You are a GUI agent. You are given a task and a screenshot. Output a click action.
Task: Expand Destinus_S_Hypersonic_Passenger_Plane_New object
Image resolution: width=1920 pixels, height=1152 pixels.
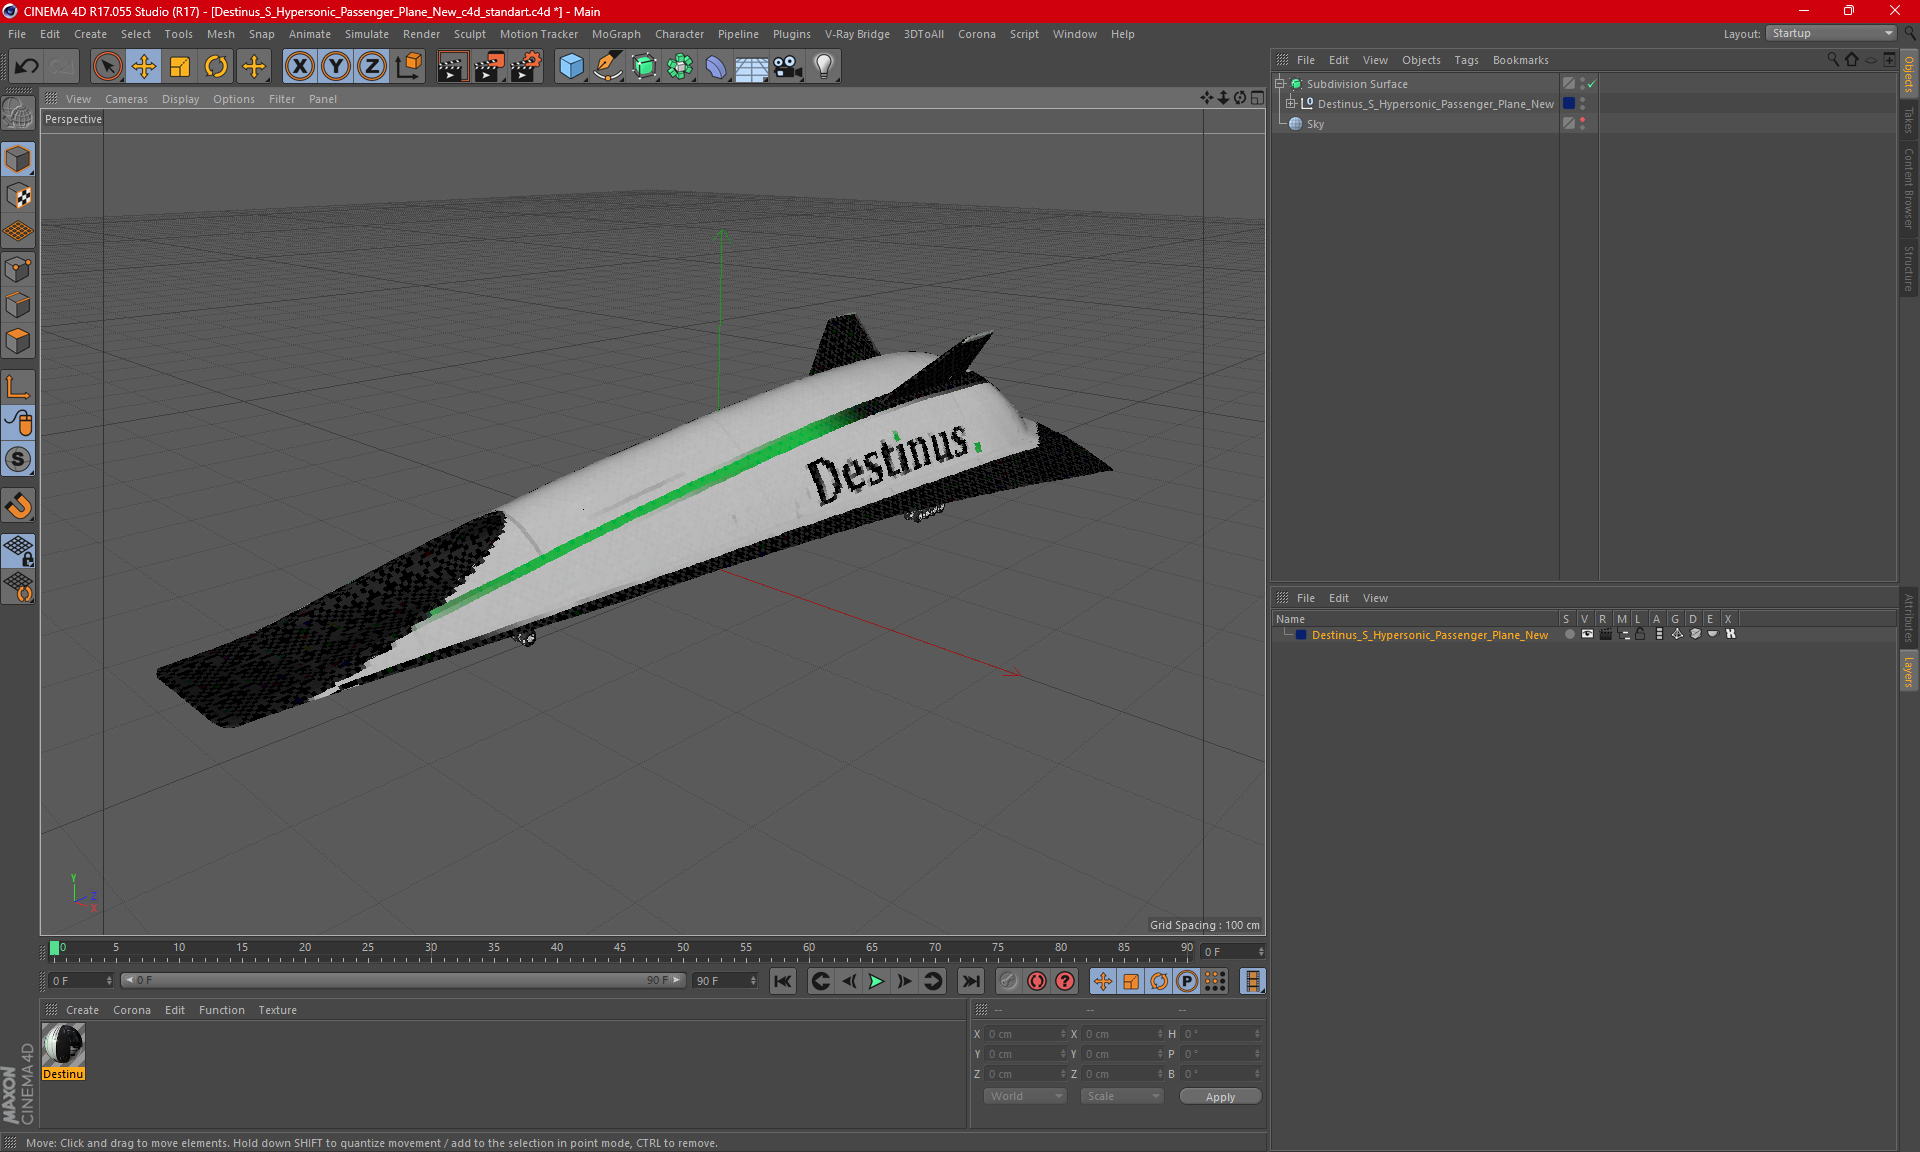click(x=1290, y=104)
